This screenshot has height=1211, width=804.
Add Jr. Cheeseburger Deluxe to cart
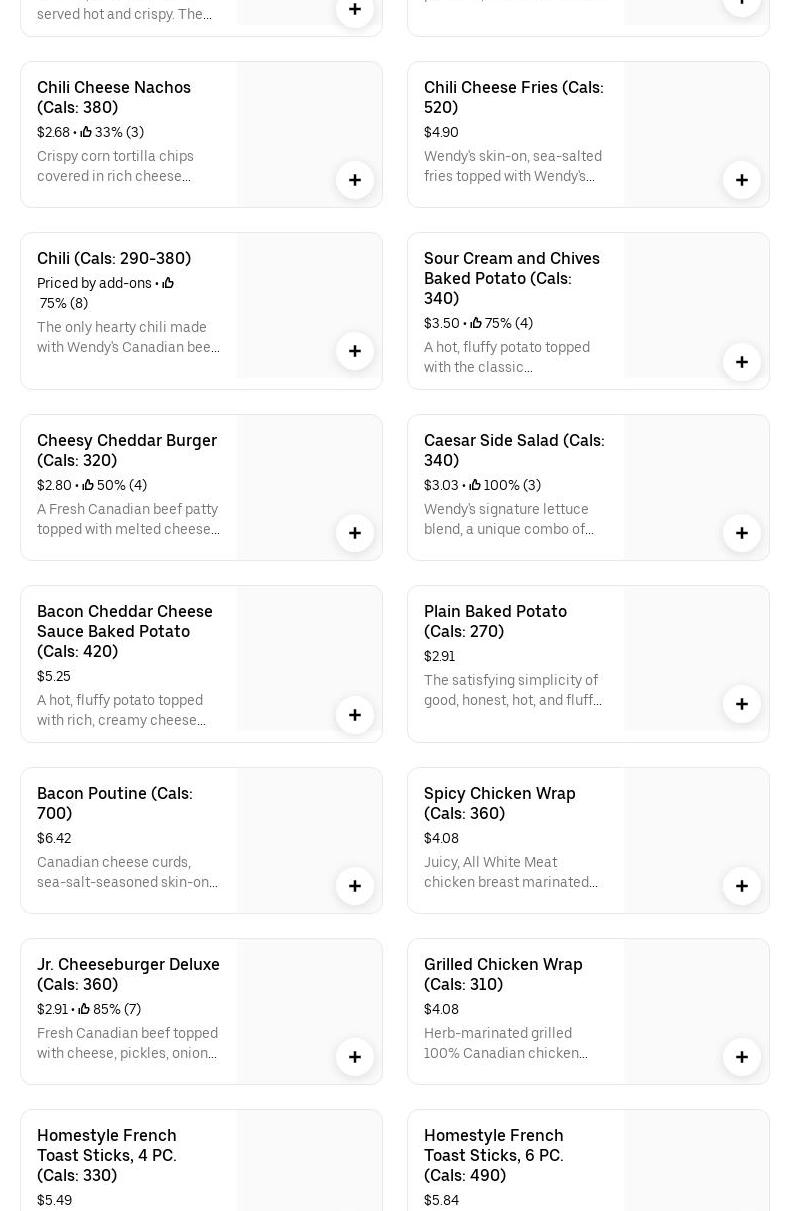355,1057
